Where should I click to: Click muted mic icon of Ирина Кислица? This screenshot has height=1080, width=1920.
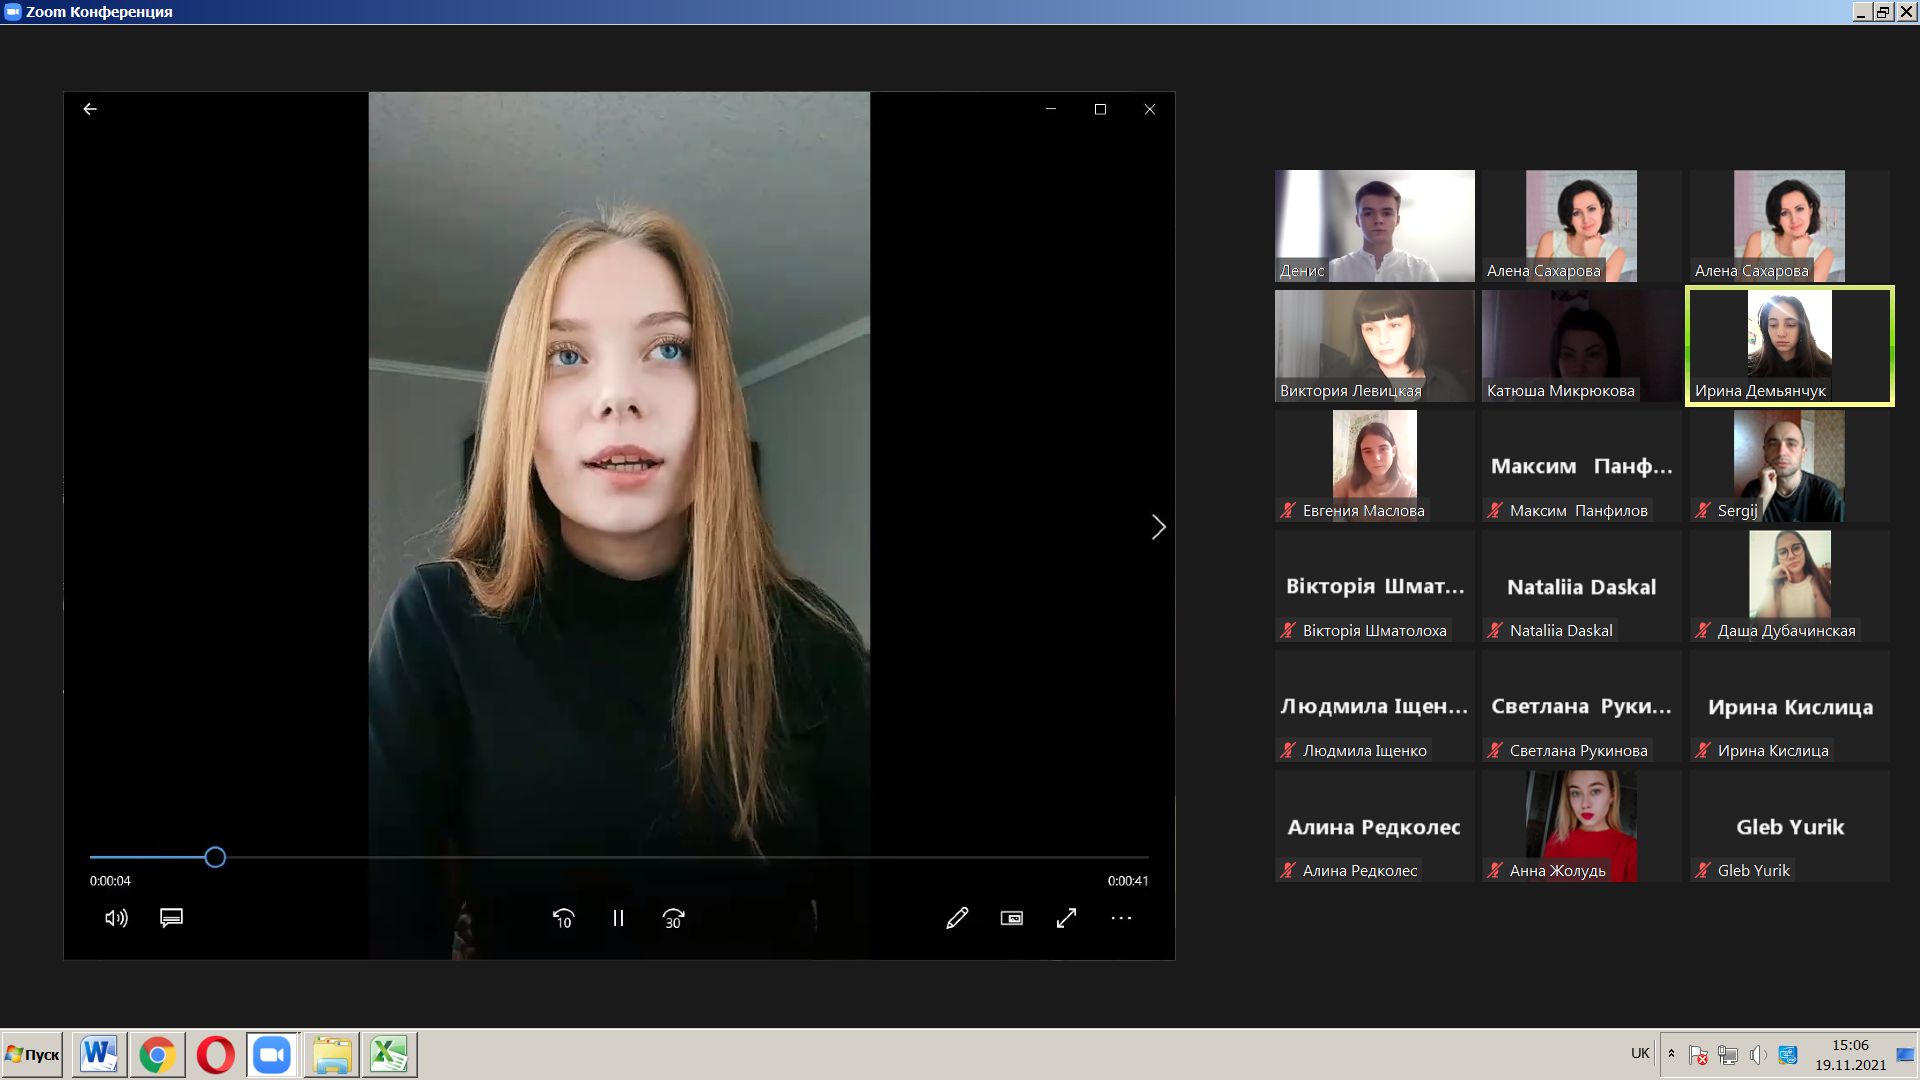[1703, 750]
